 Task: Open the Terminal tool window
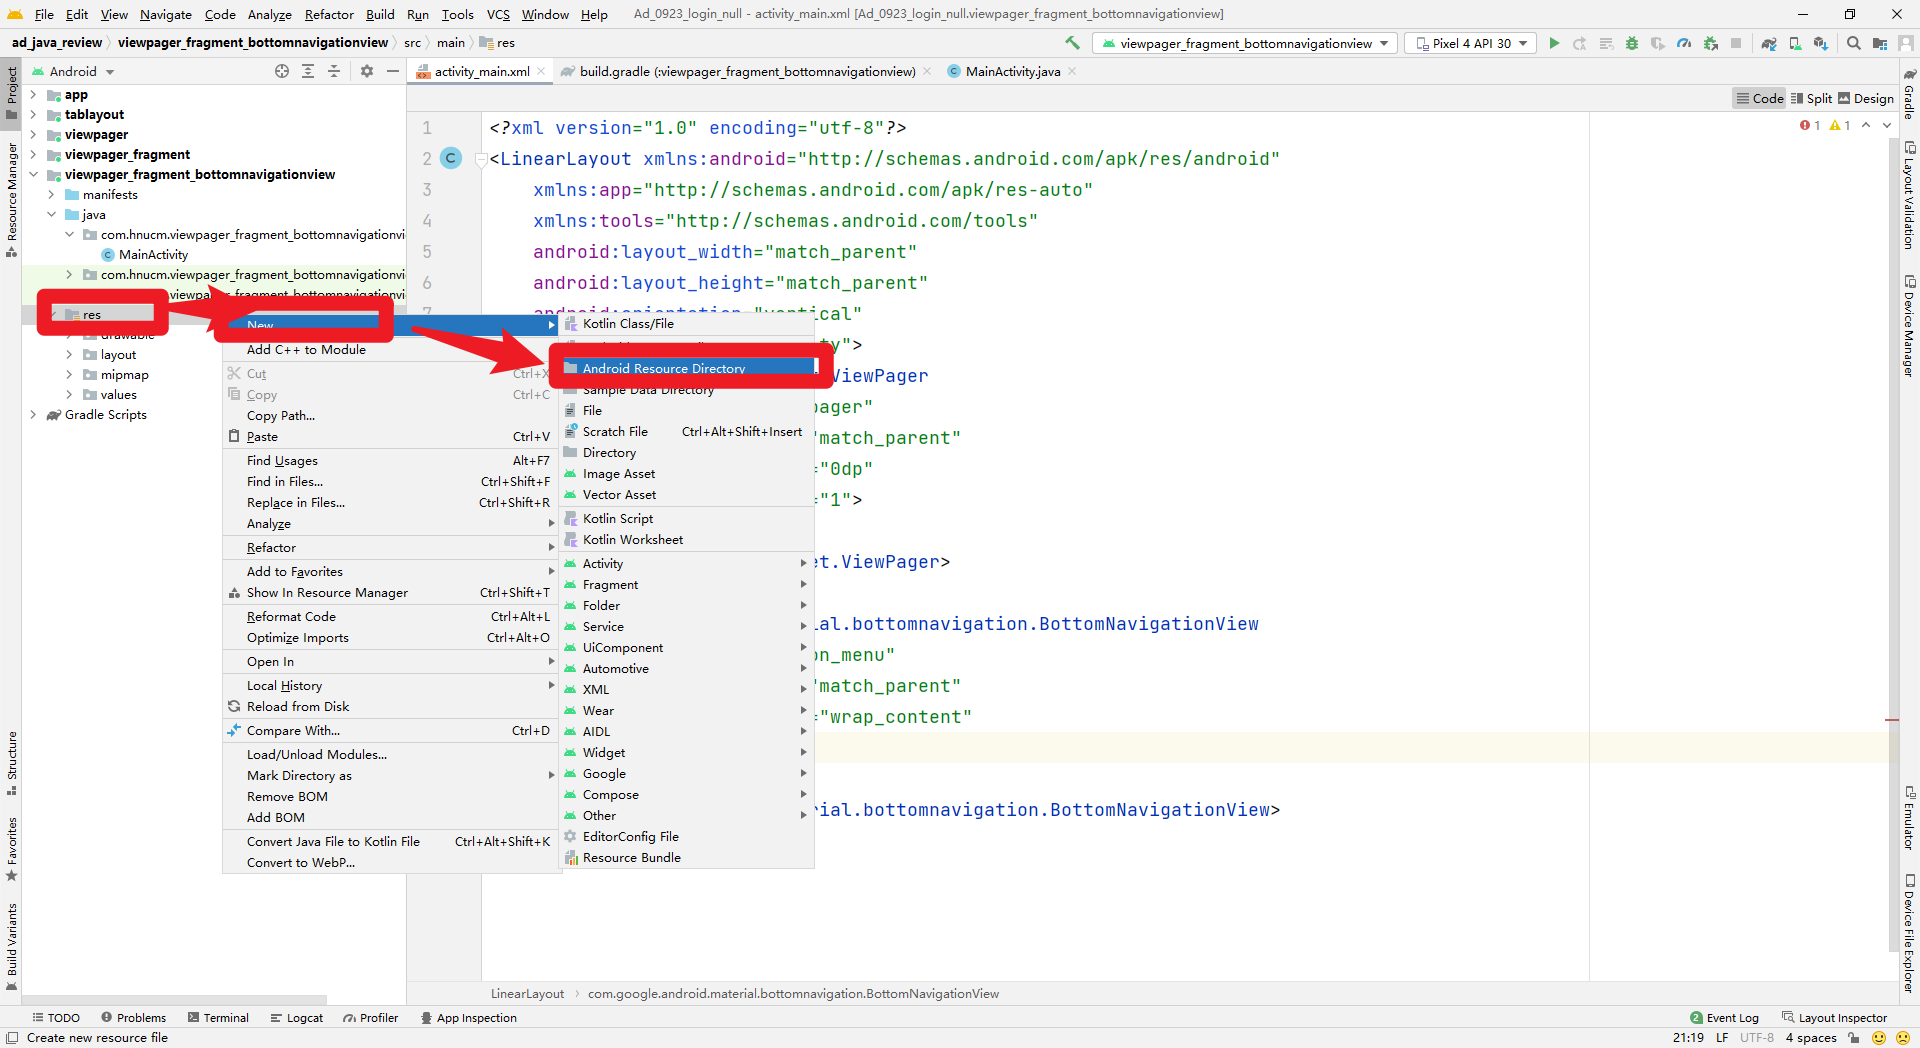(218, 1018)
